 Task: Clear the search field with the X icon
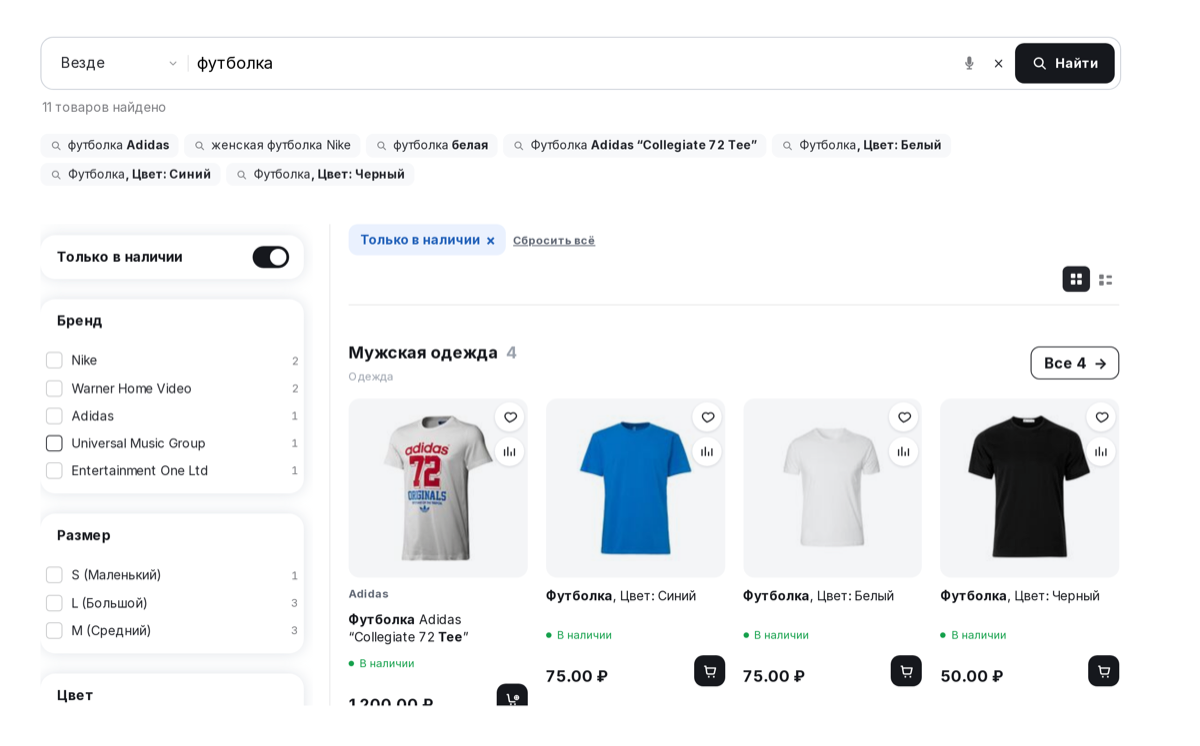pos(998,63)
